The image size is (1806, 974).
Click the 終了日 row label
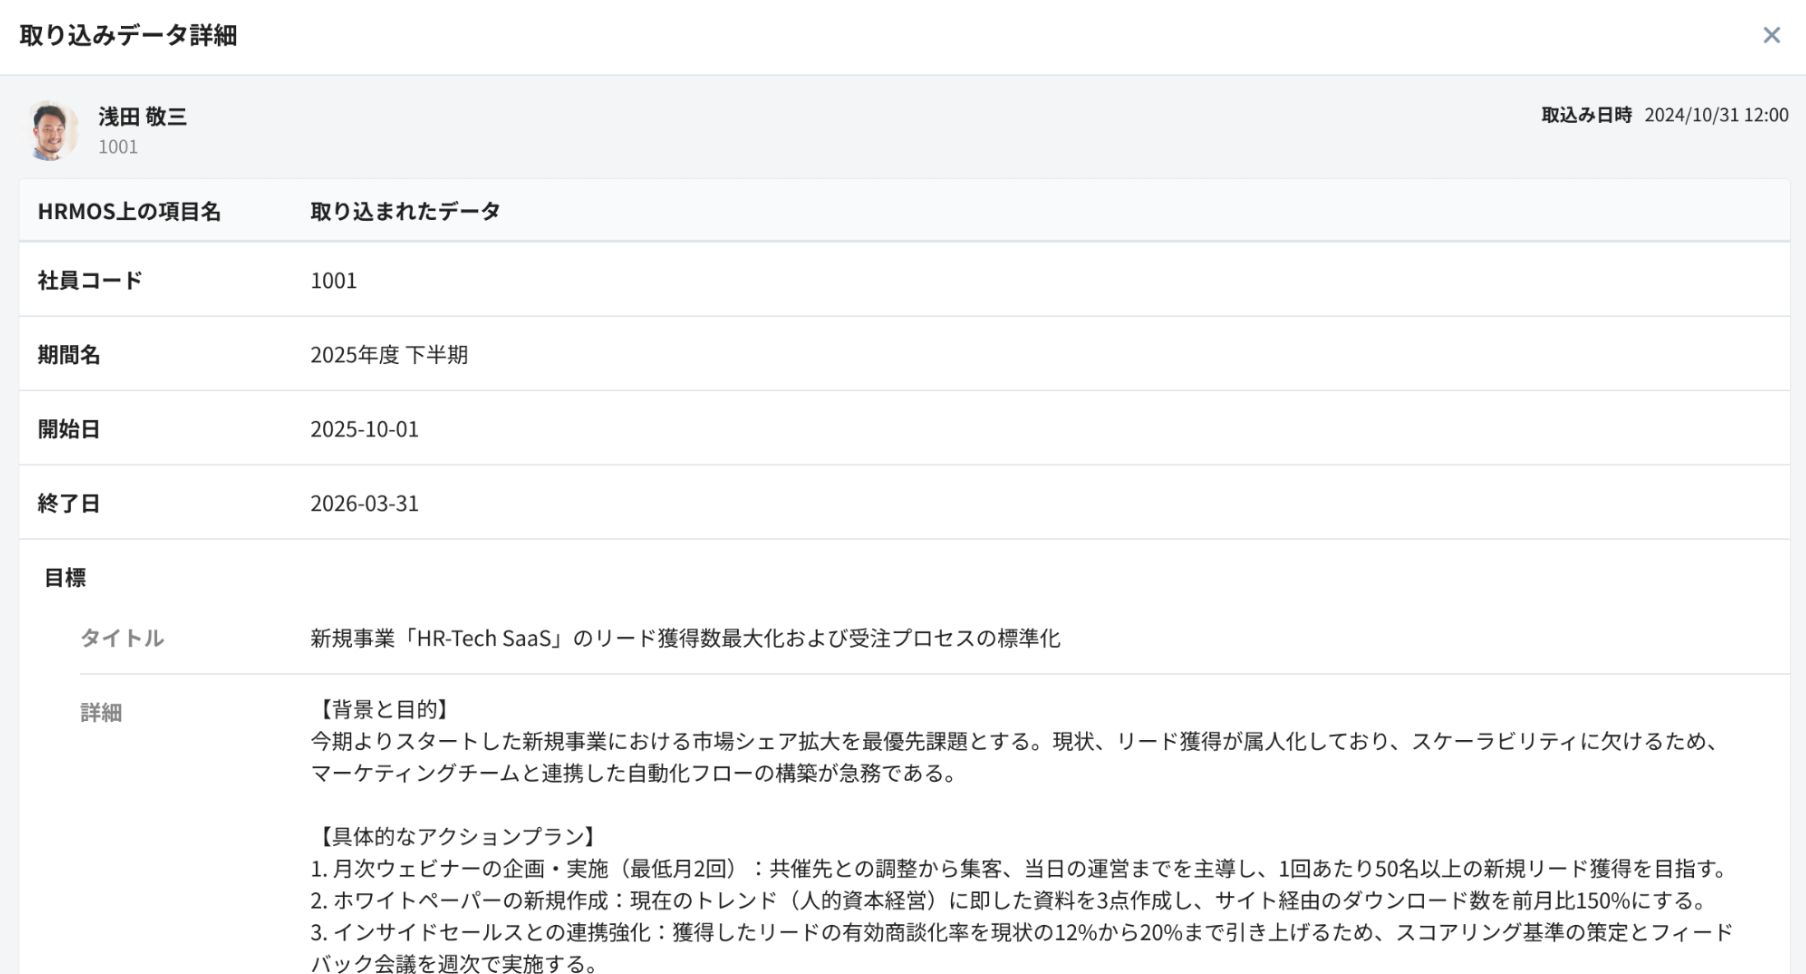(x=69, y=503)
